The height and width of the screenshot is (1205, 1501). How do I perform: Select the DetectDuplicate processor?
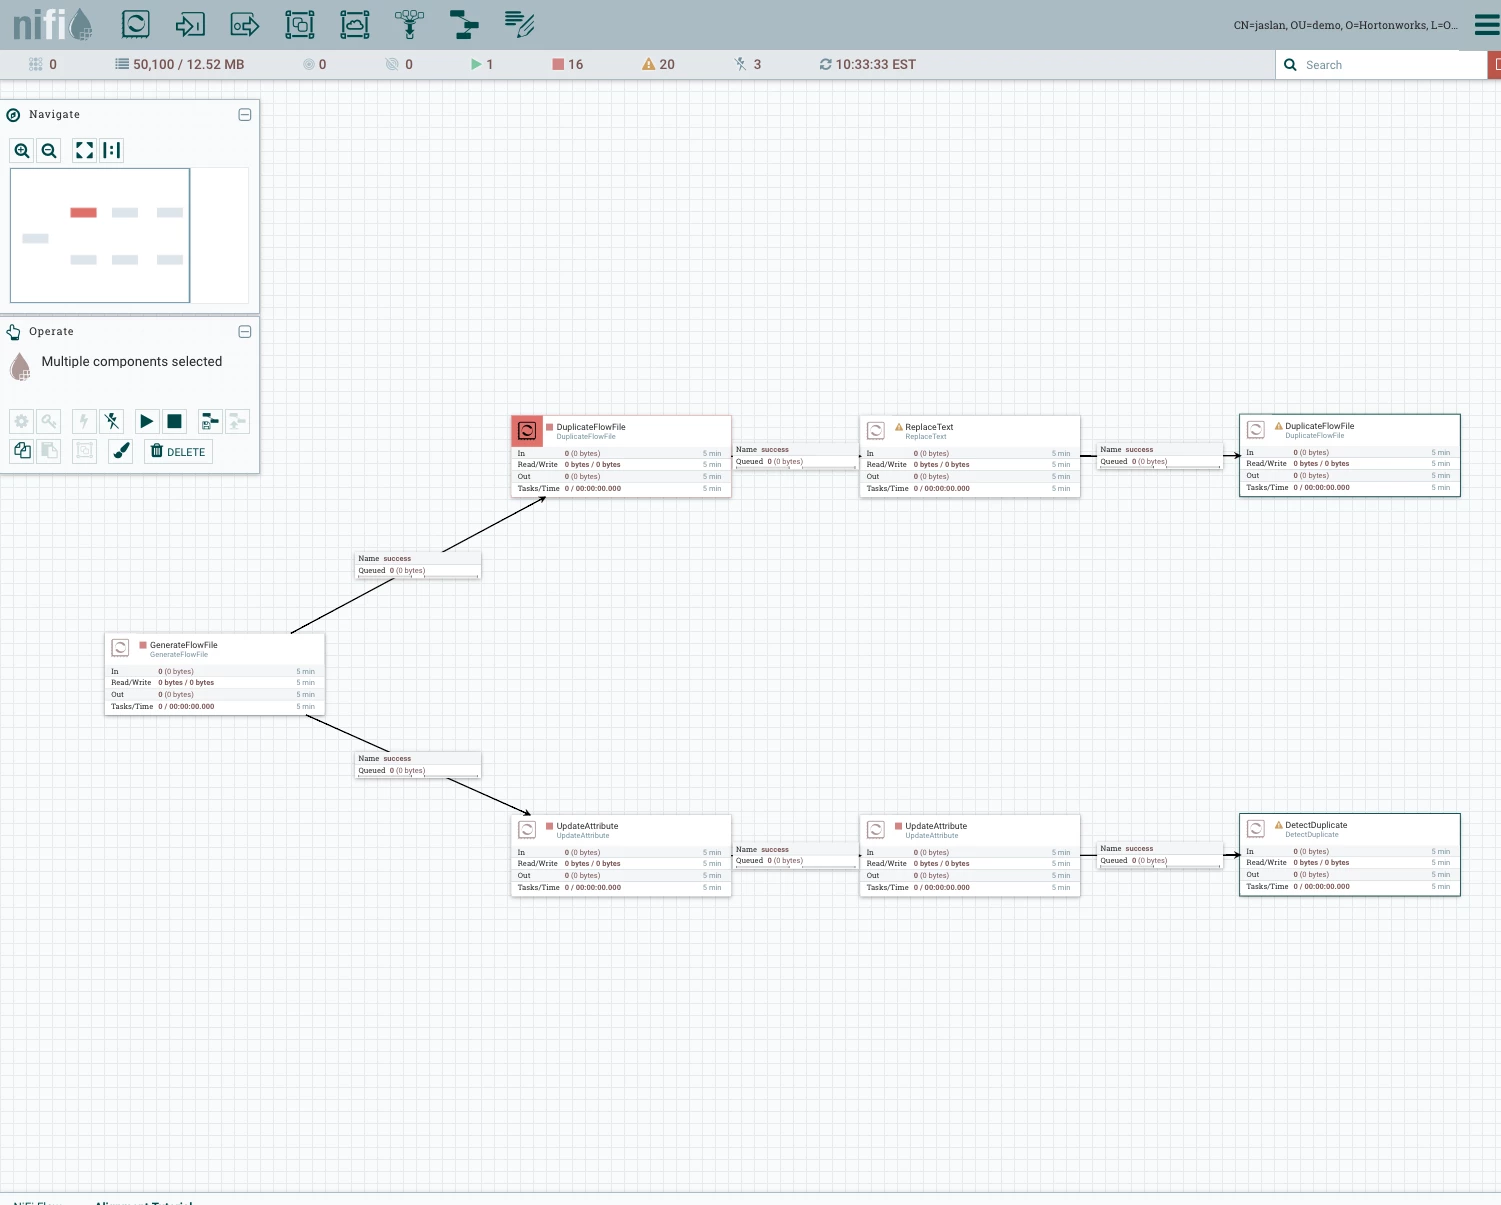1350,855
